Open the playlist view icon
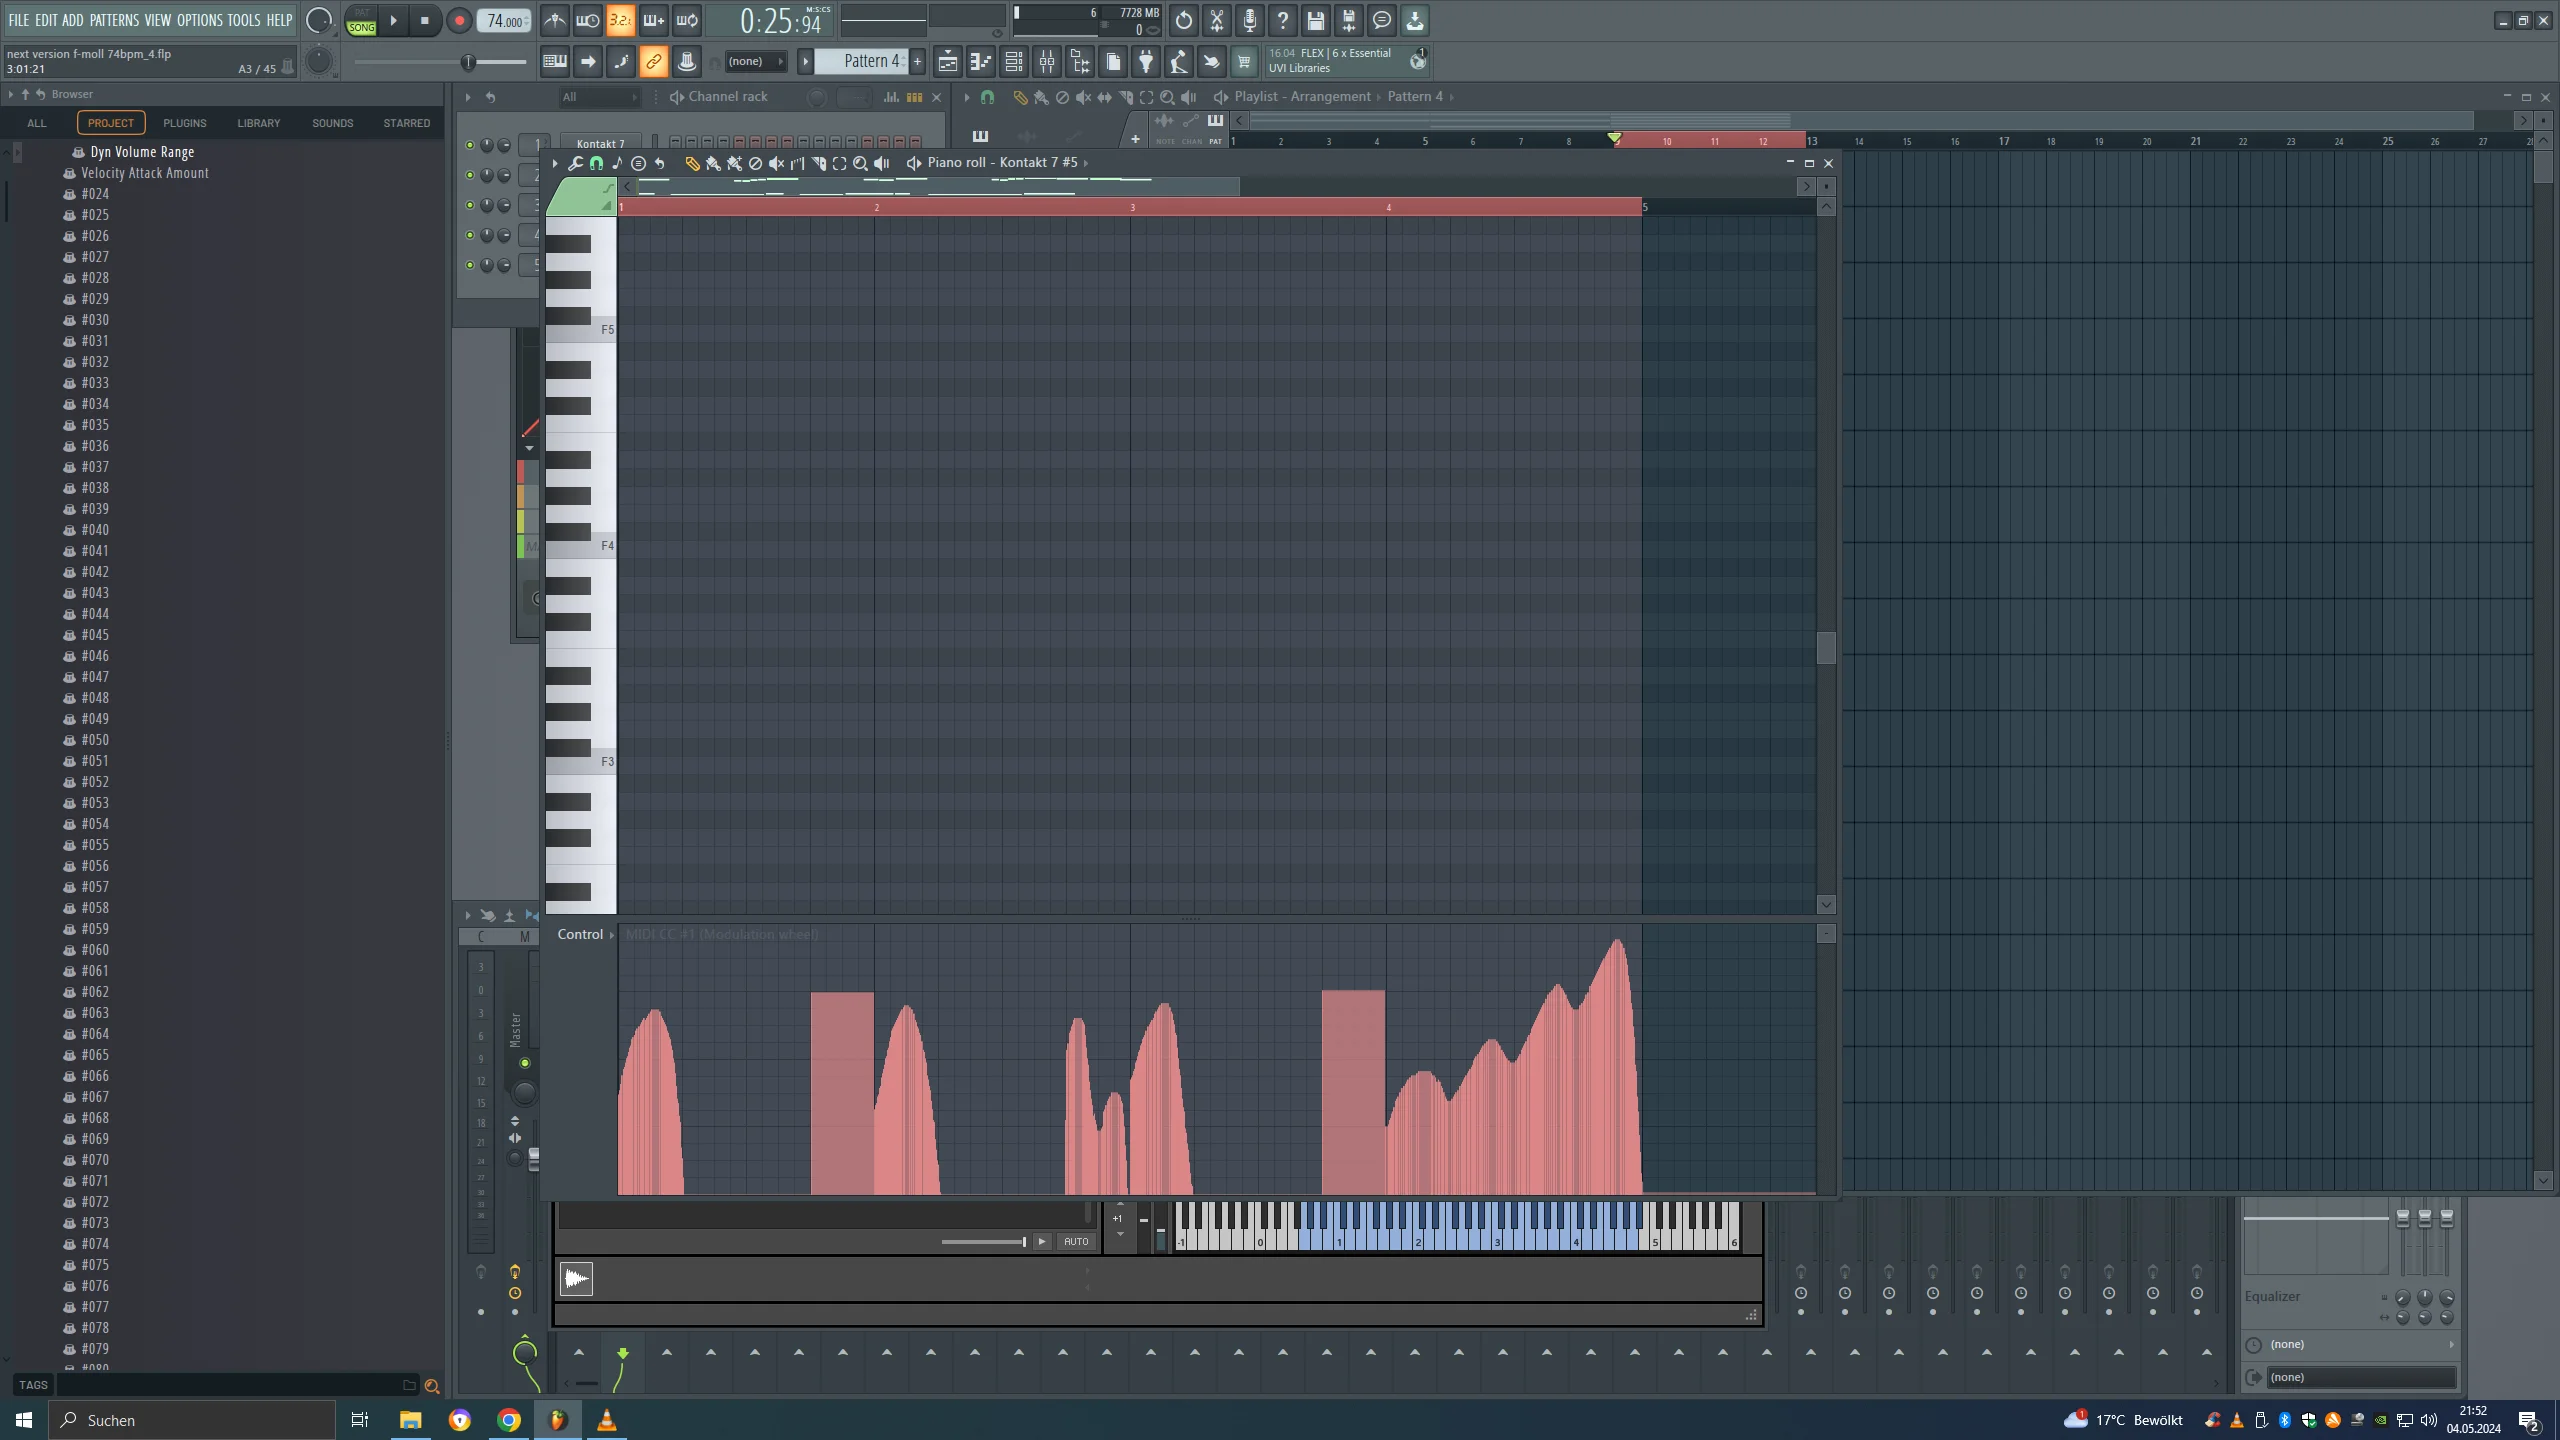2560x1440 pixels. 947,62
